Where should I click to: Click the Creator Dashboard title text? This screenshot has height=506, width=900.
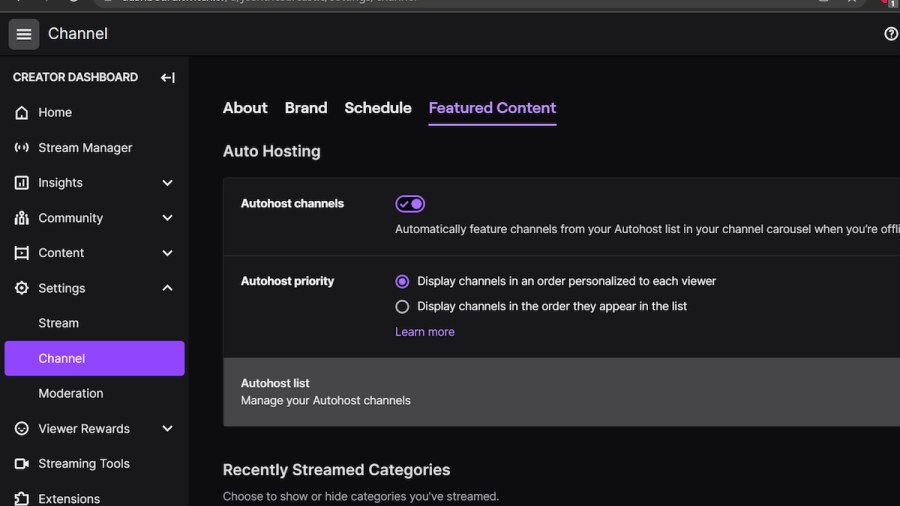pos(75,77)
